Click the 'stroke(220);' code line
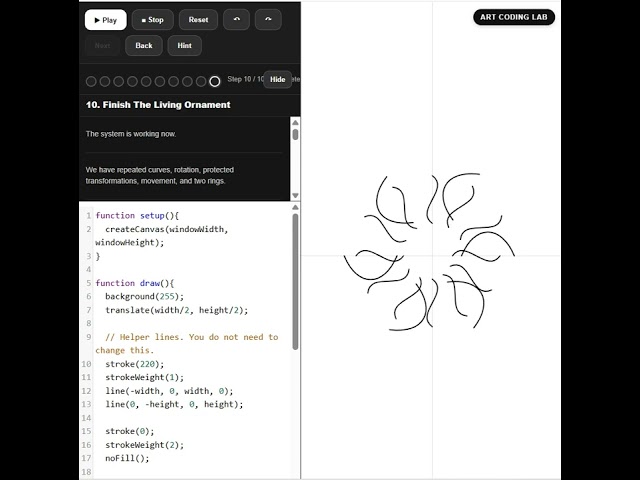640x480 pixels. [x=135, y=364]
